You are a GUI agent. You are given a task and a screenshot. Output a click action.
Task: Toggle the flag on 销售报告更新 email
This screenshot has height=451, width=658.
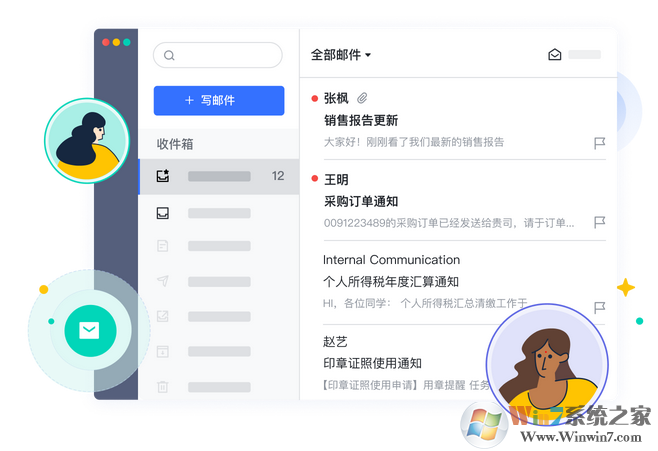(599, 143)
